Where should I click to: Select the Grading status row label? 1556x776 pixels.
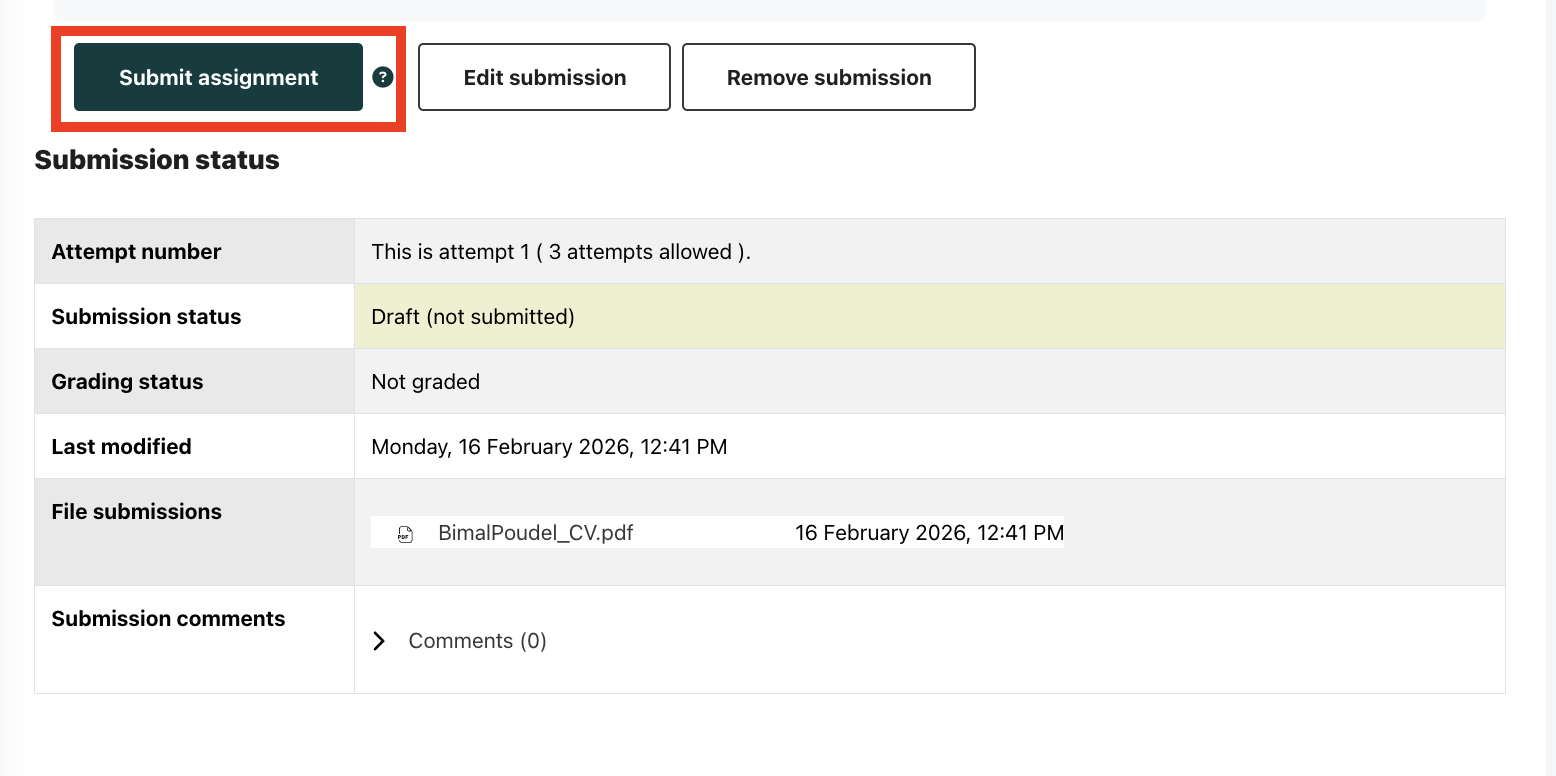click(x=127, y=382)
